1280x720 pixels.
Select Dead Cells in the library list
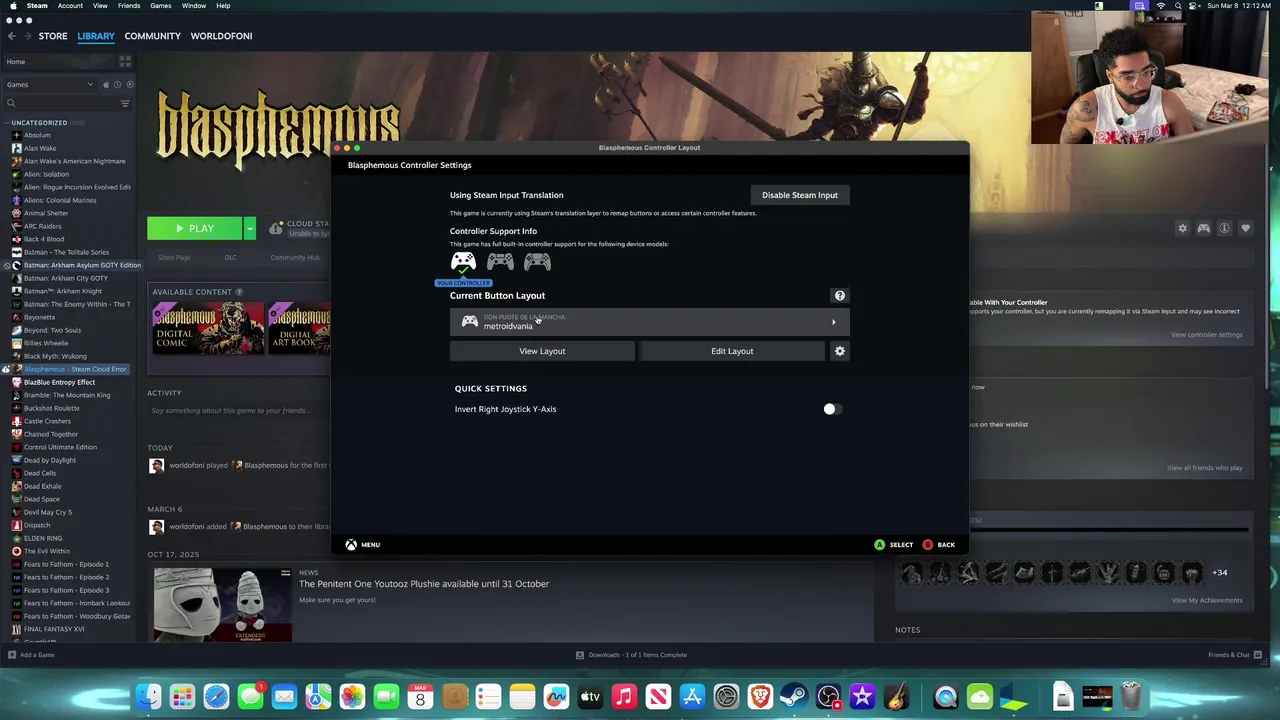coord(40,473)
